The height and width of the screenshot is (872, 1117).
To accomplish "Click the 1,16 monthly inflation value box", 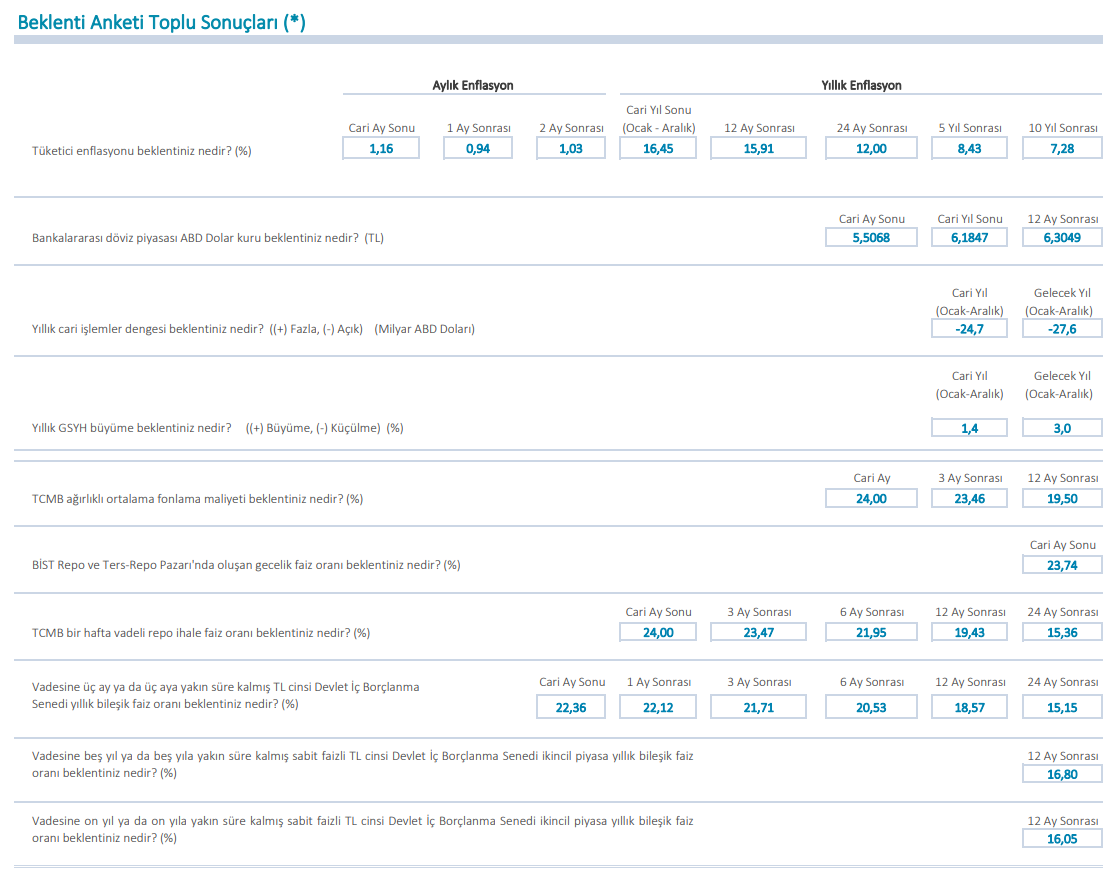I will pyautogui.click(x=381, y=148).
